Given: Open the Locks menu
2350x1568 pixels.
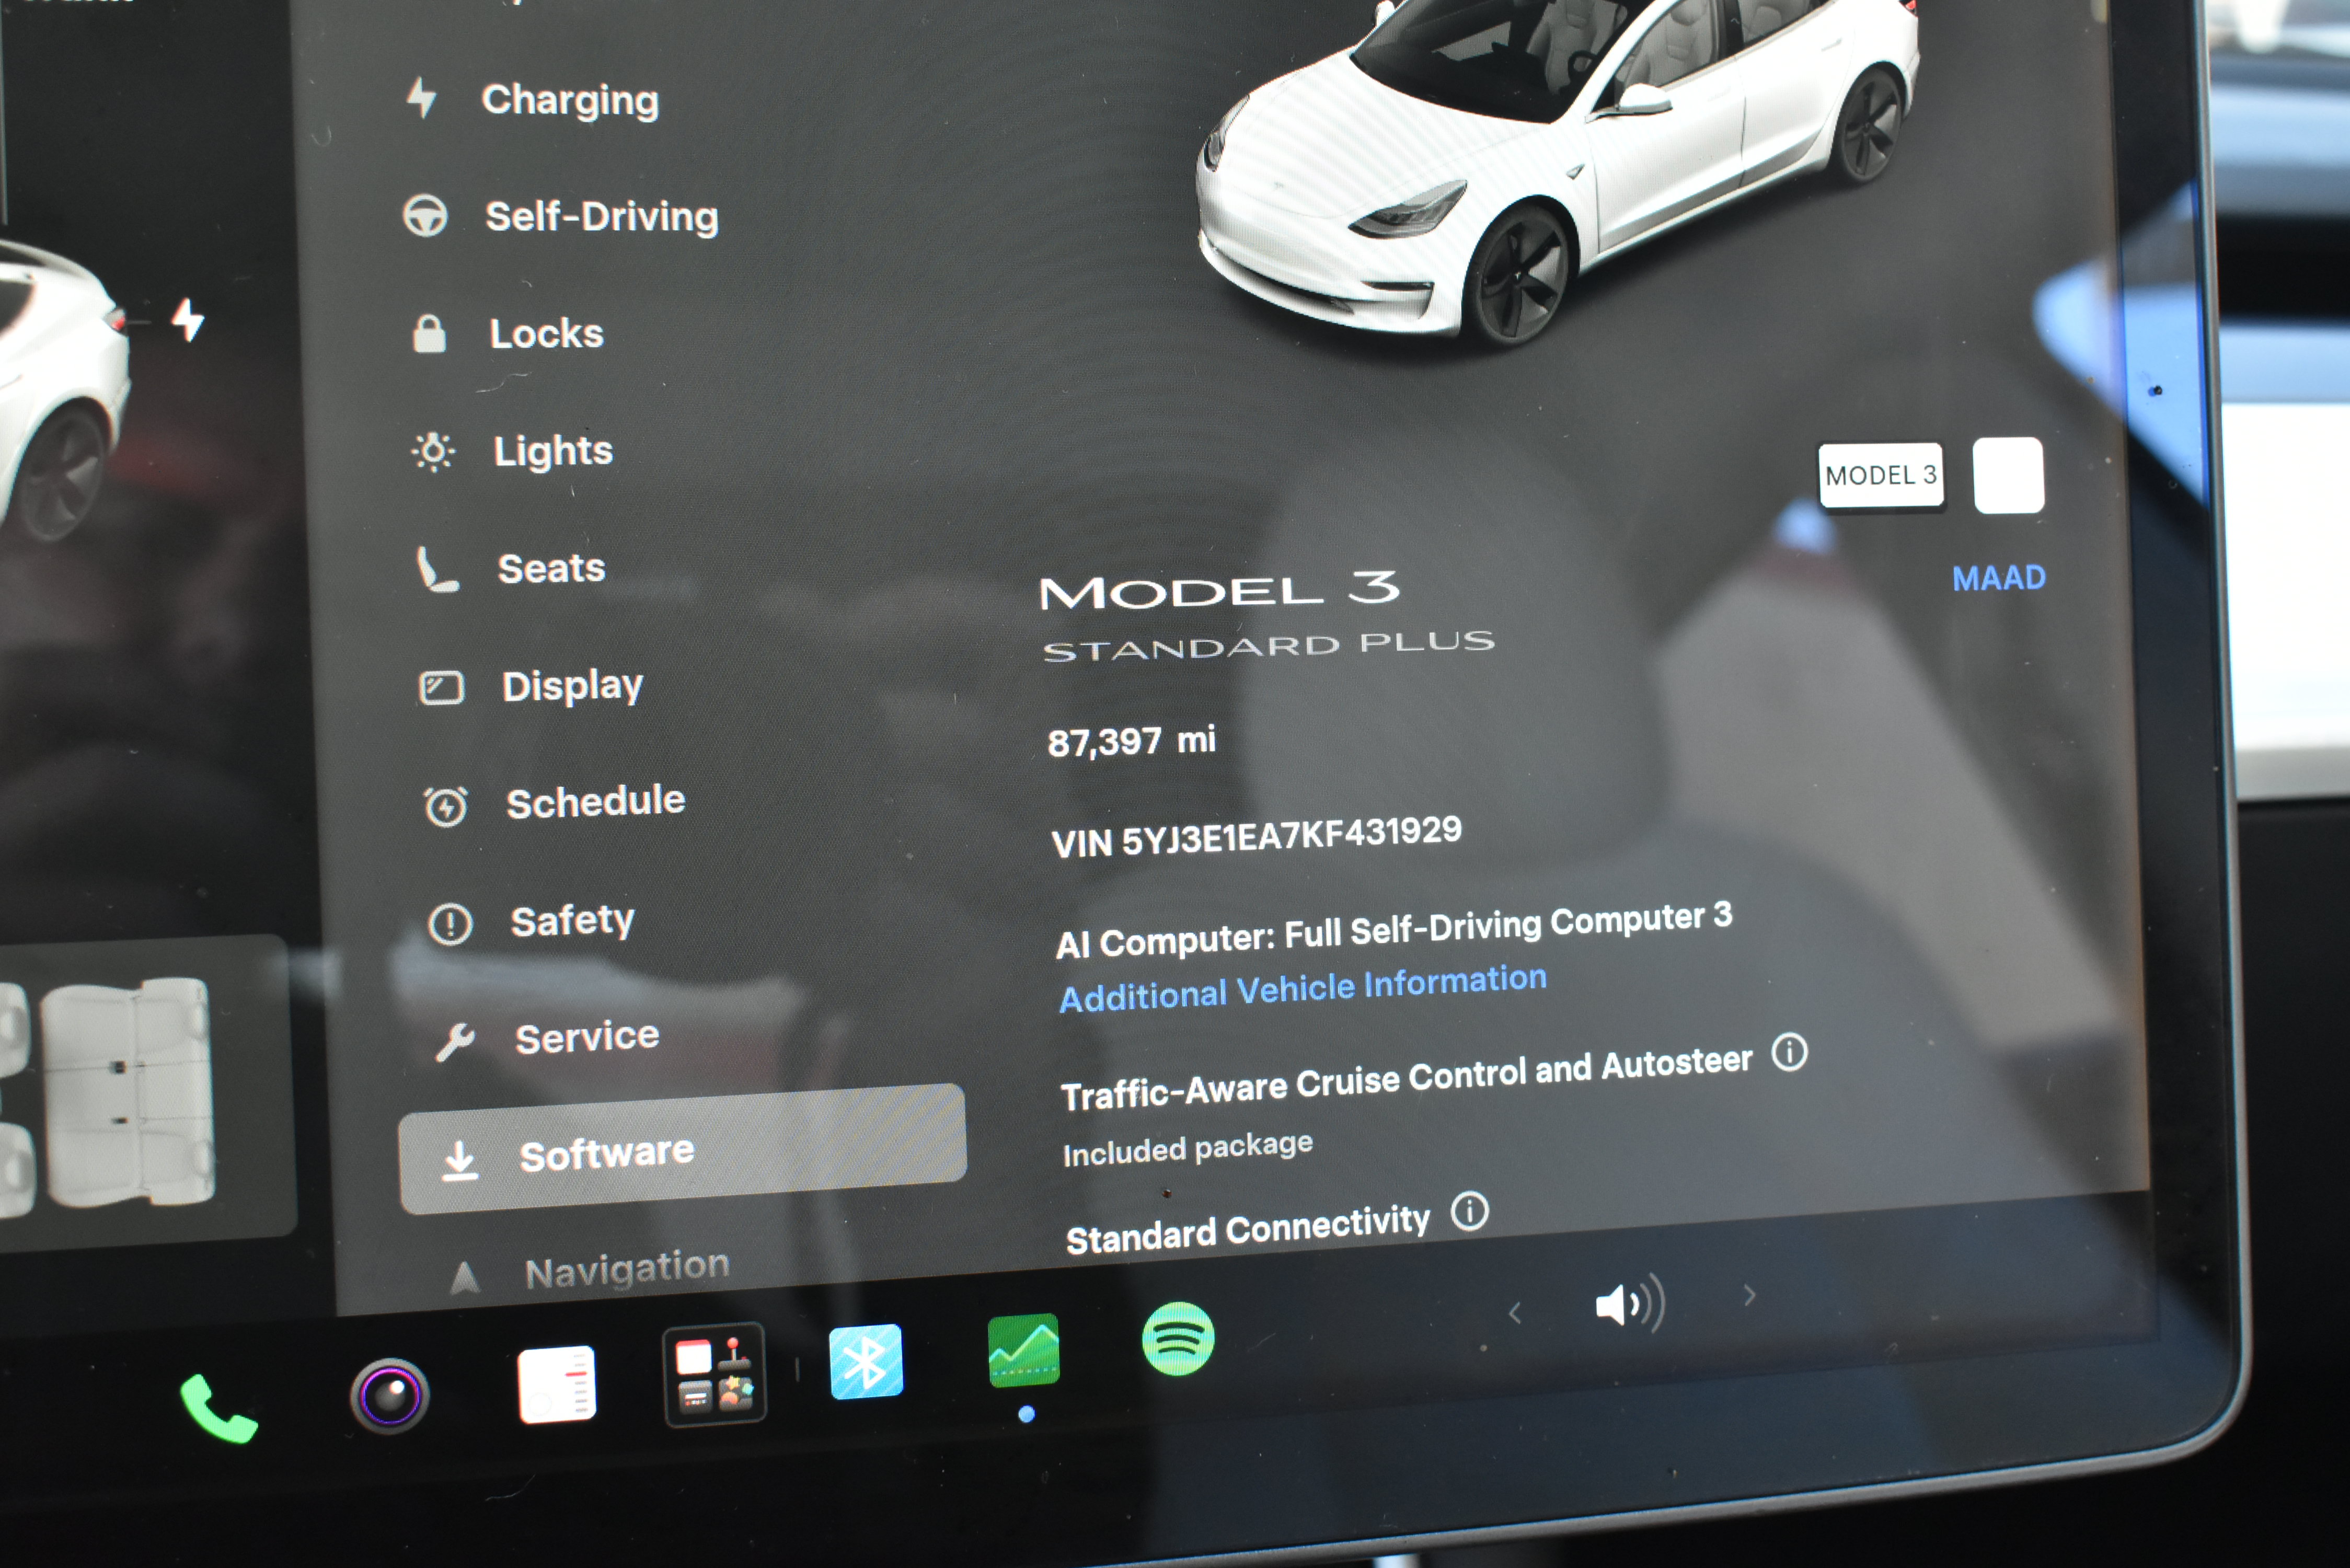Looking at the screenshot, I should point(509,333).
